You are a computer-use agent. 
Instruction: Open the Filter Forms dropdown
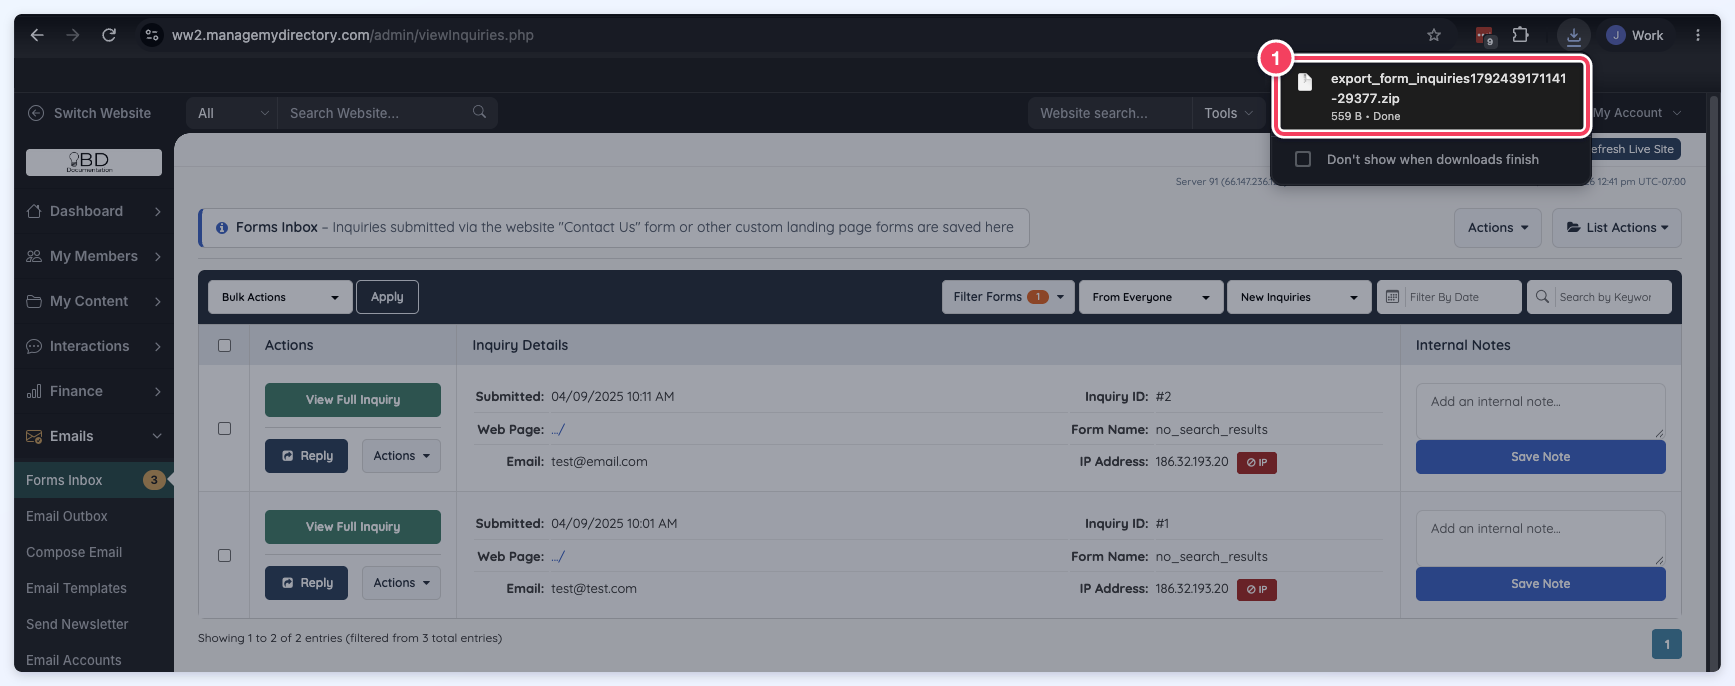[x=1008, y=297]
